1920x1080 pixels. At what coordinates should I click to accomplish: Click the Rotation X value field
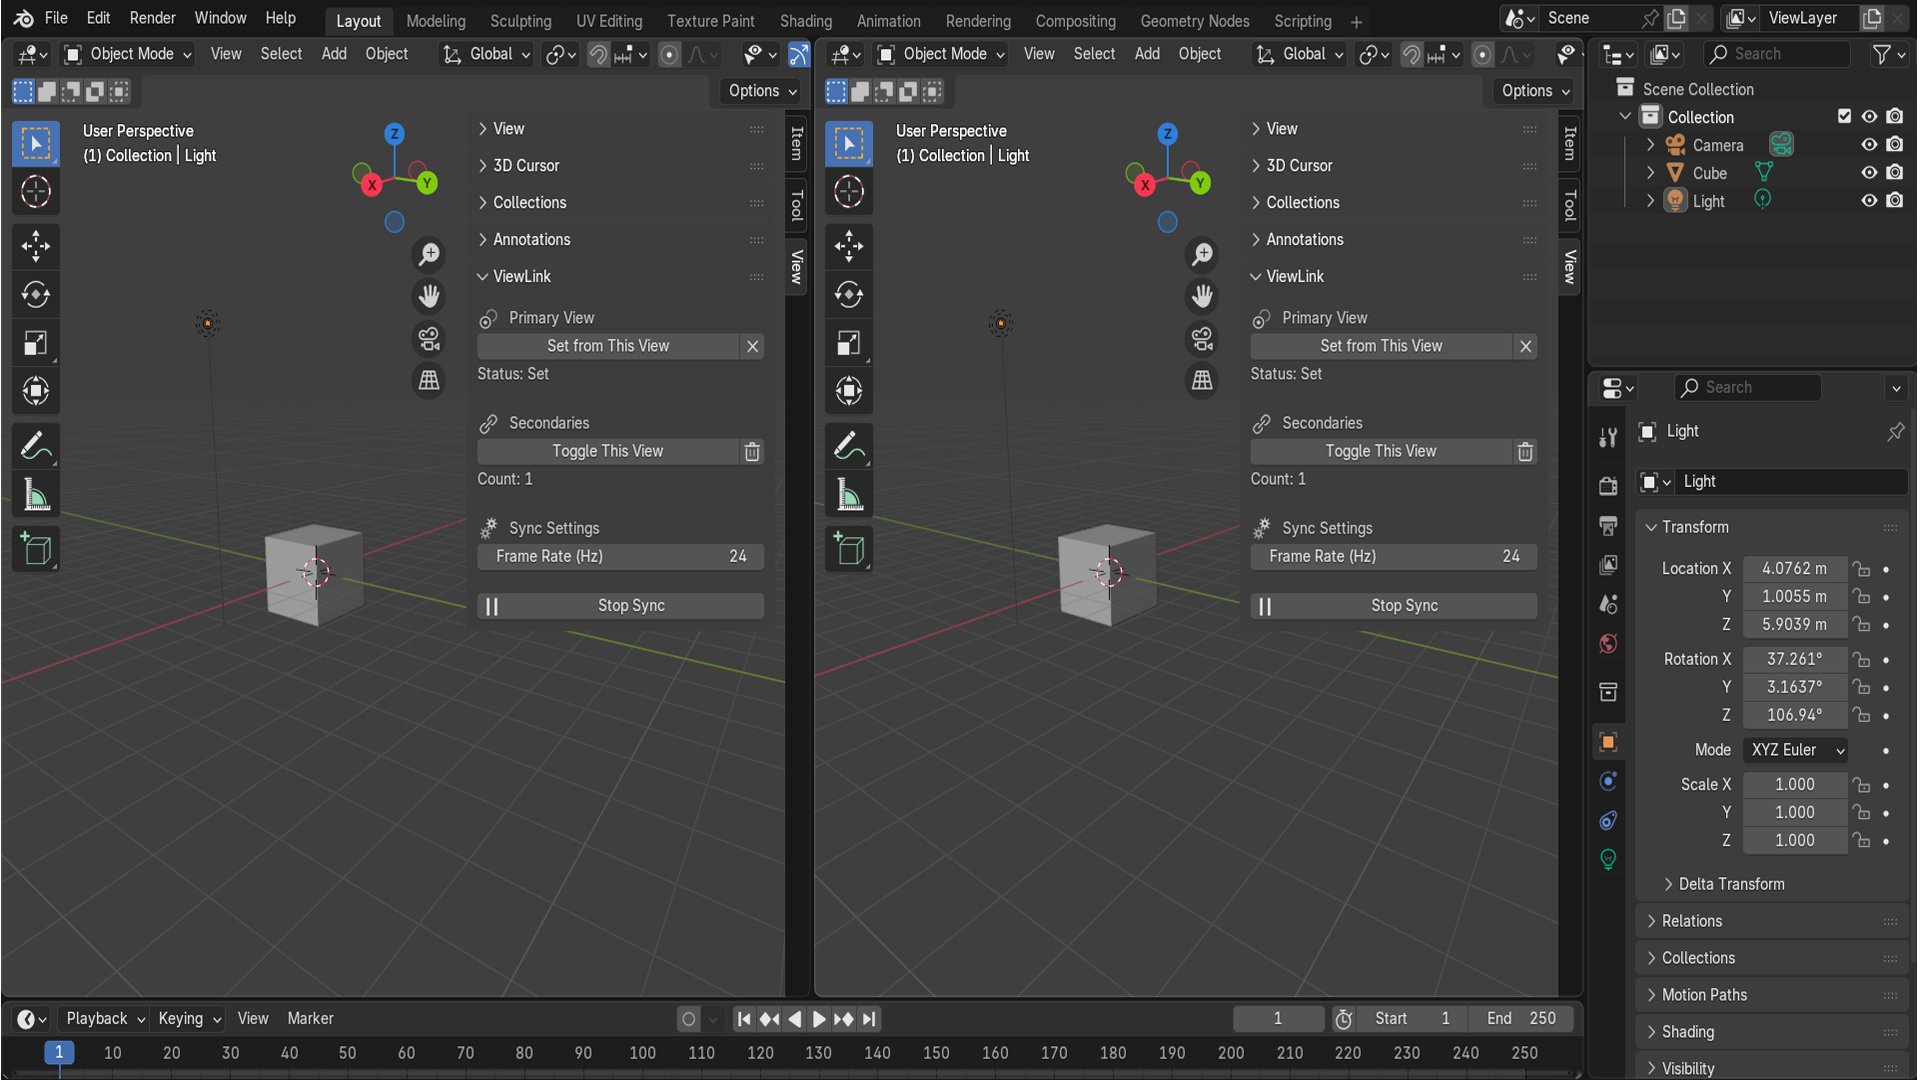1794,660
